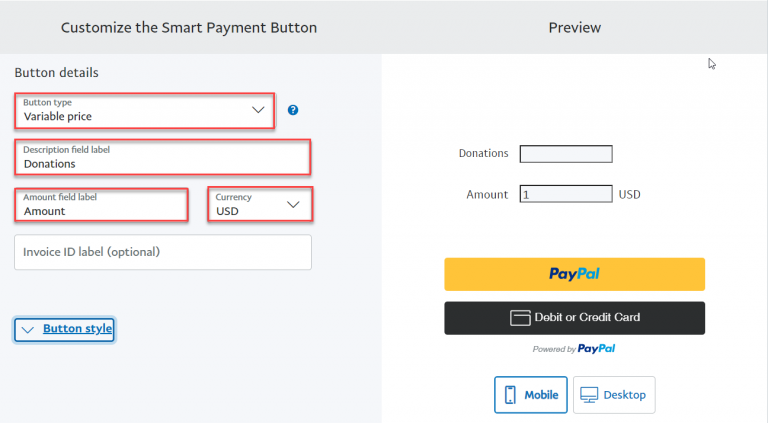Click the card icon on Debit button
The height and width of the screenshot is (423, 768).
click(520, 318)
